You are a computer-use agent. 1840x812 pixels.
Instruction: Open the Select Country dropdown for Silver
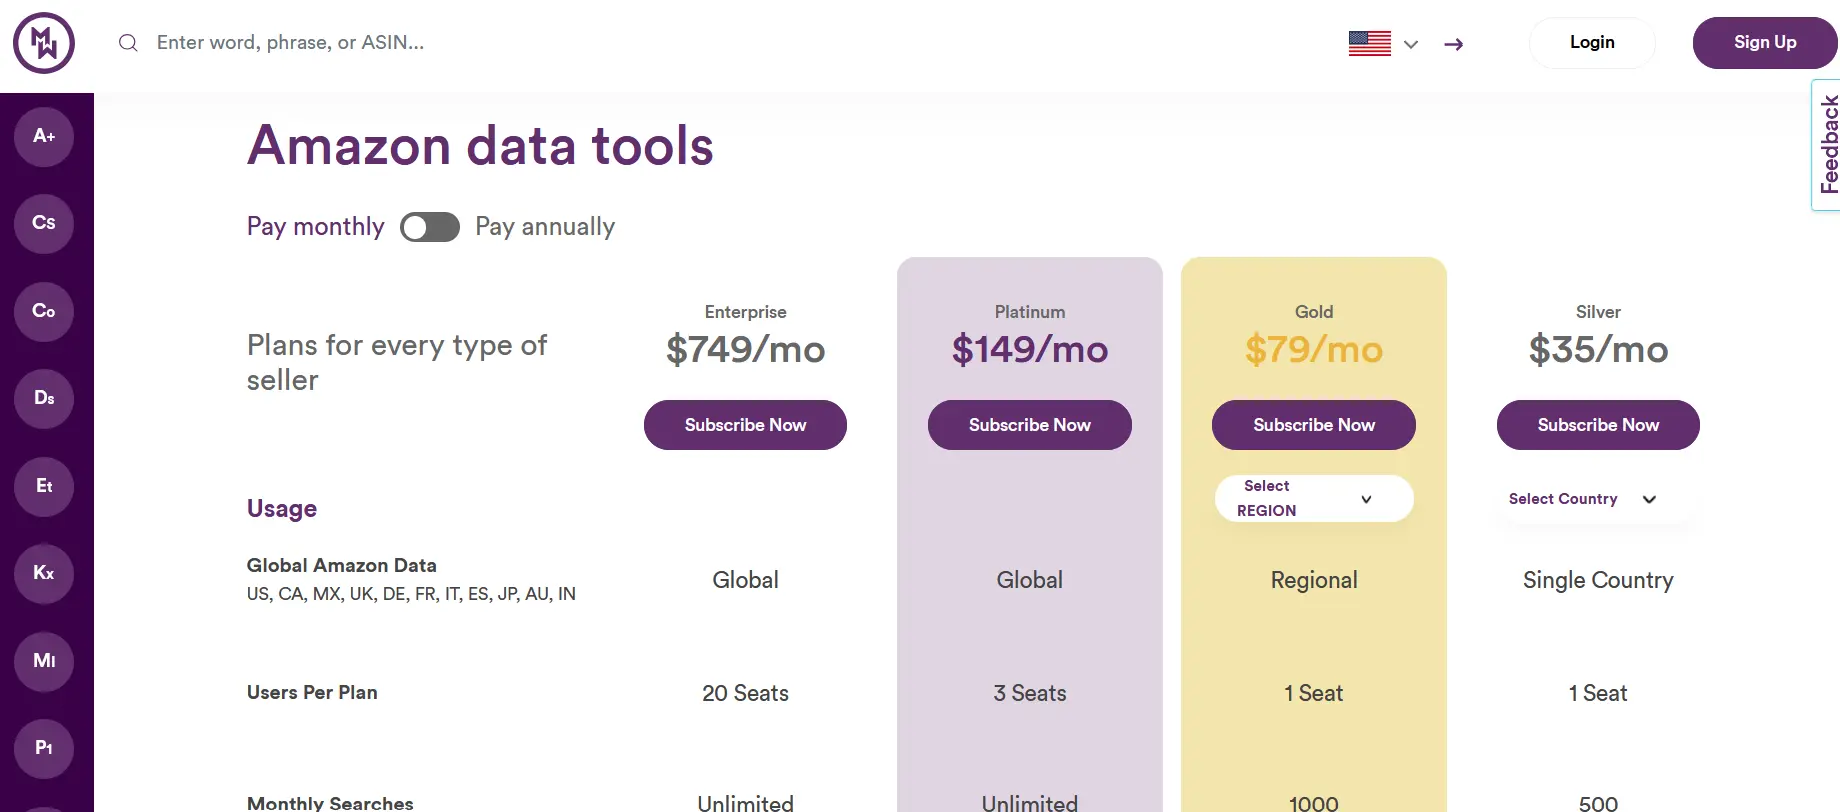pyautogui.click(x=1598, y=499)
